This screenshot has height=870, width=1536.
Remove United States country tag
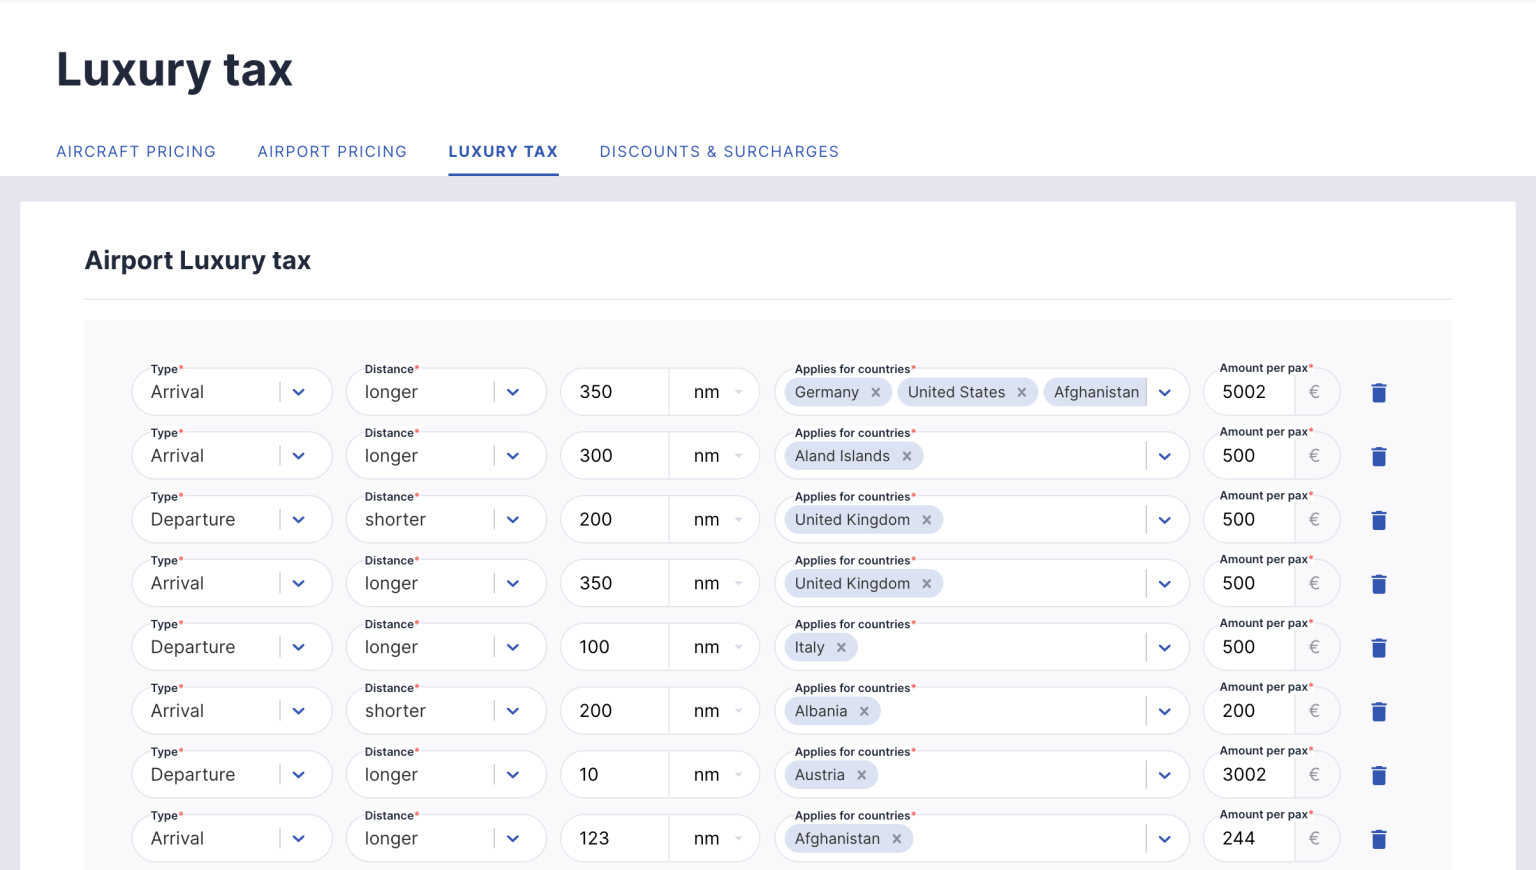point(1021,393)
